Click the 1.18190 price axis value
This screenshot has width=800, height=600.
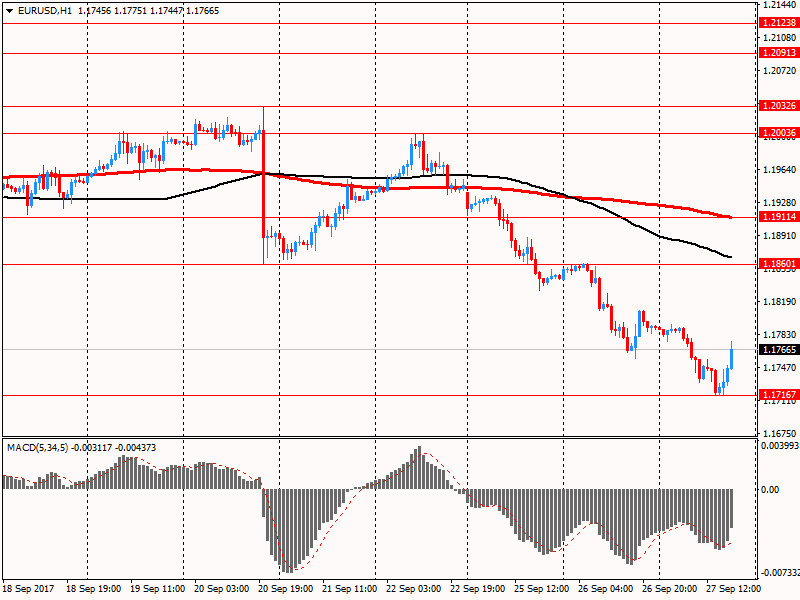[x=780, y=302]
